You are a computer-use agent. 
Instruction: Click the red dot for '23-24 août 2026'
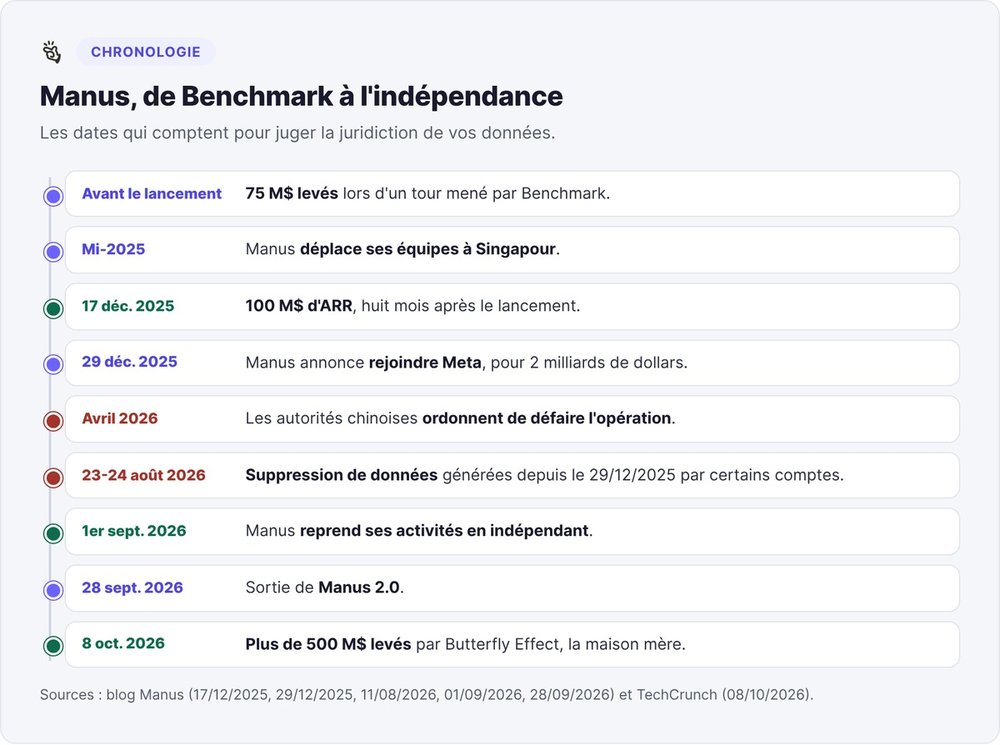[x=54, y=477]
